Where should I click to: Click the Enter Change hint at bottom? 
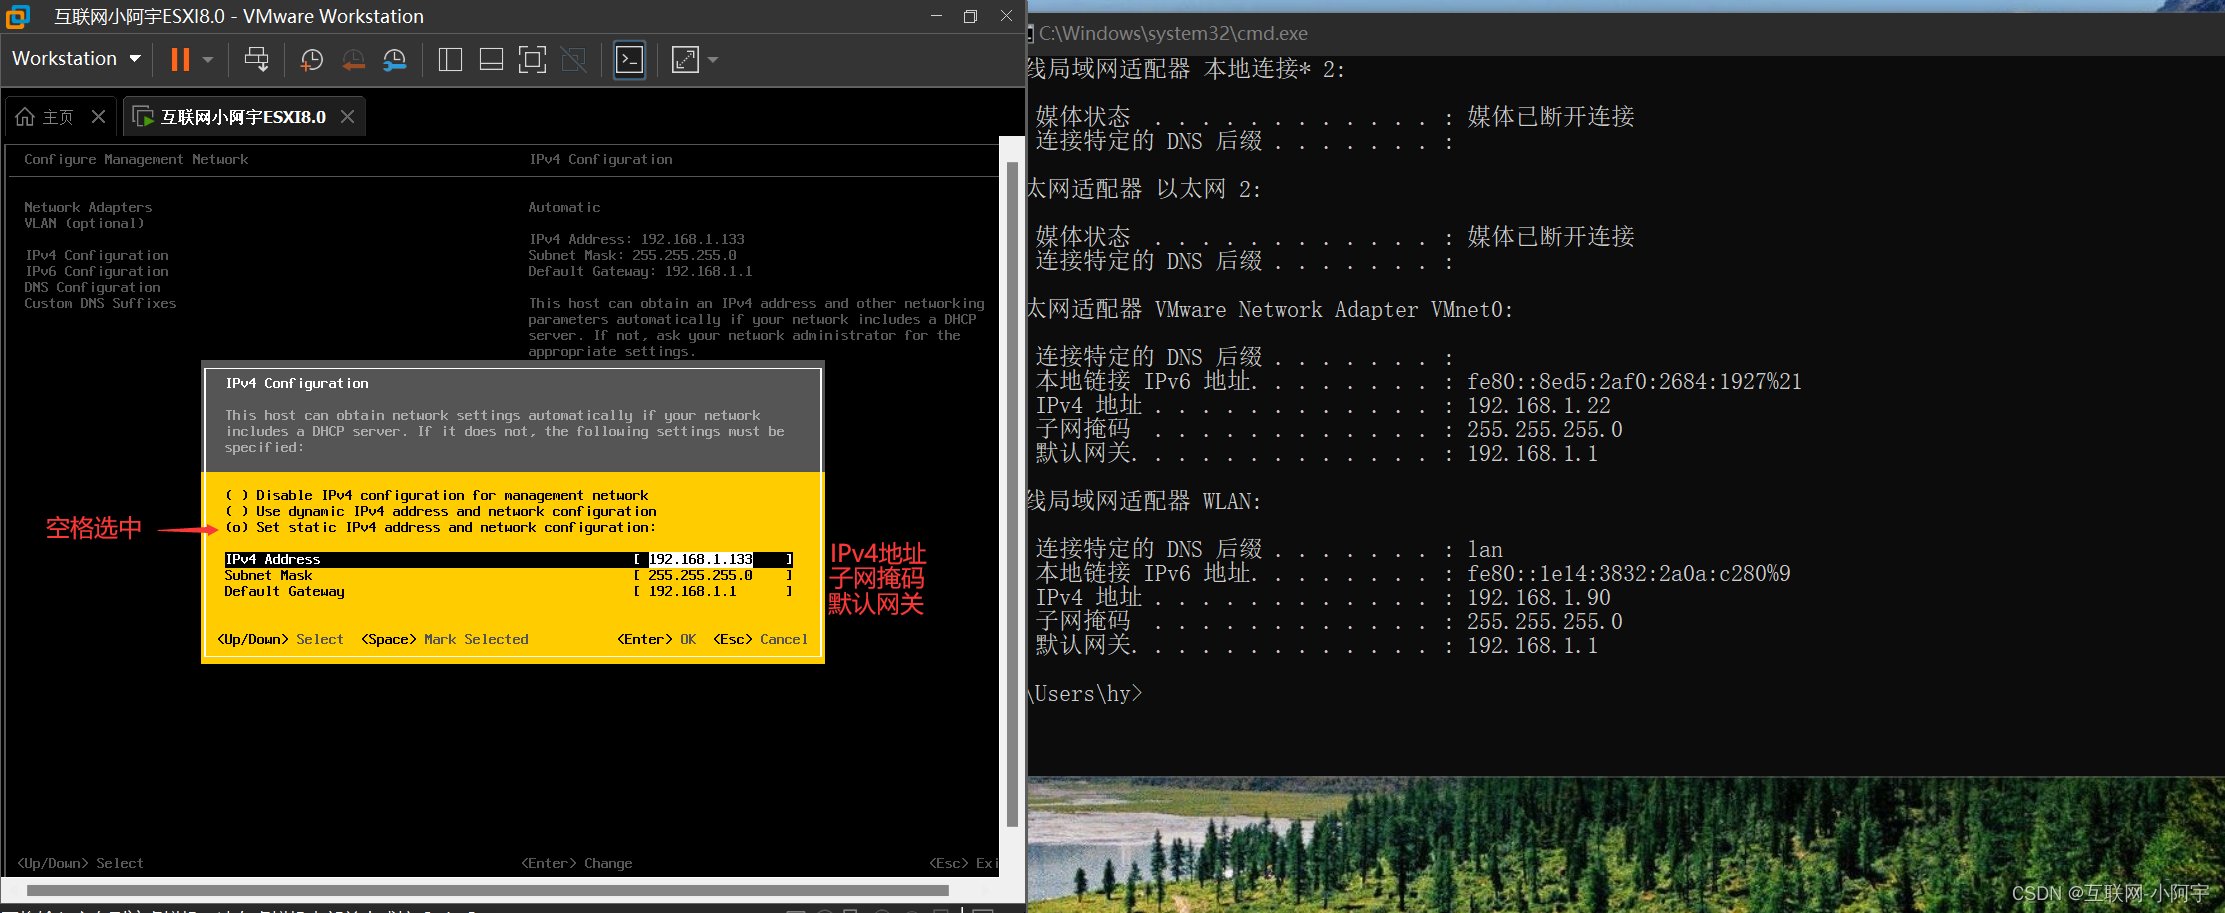click(577, 863)
